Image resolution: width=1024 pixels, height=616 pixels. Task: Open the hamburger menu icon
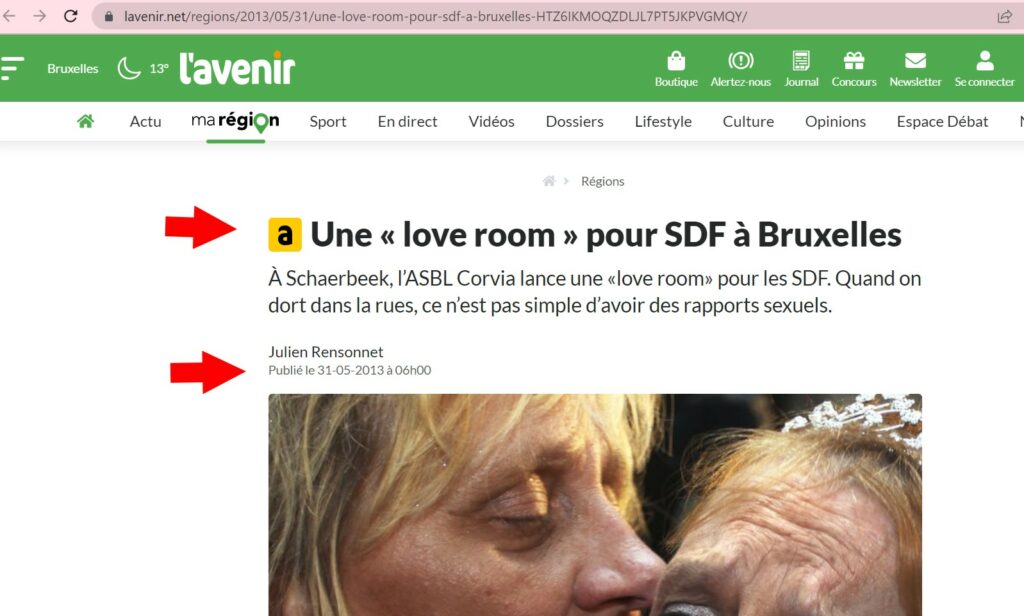pos(12,68)
